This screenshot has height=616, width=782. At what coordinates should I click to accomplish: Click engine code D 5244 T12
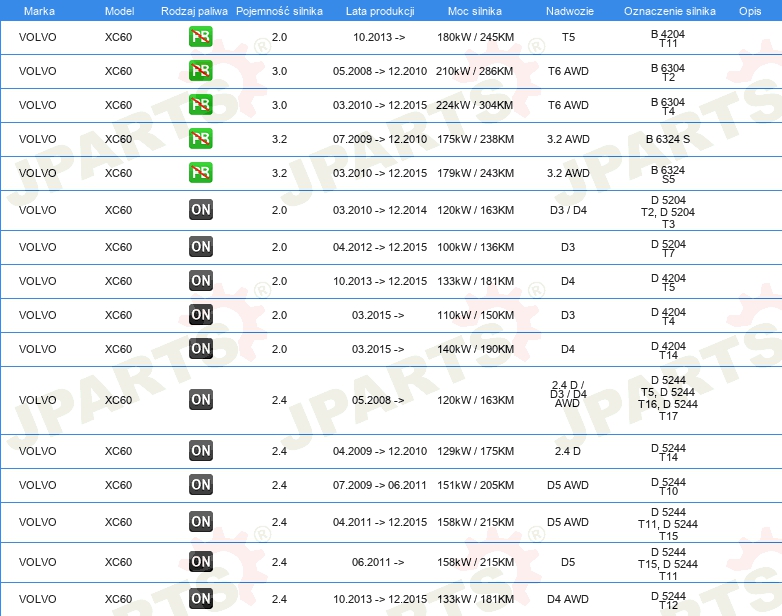(x=668, y=601)
